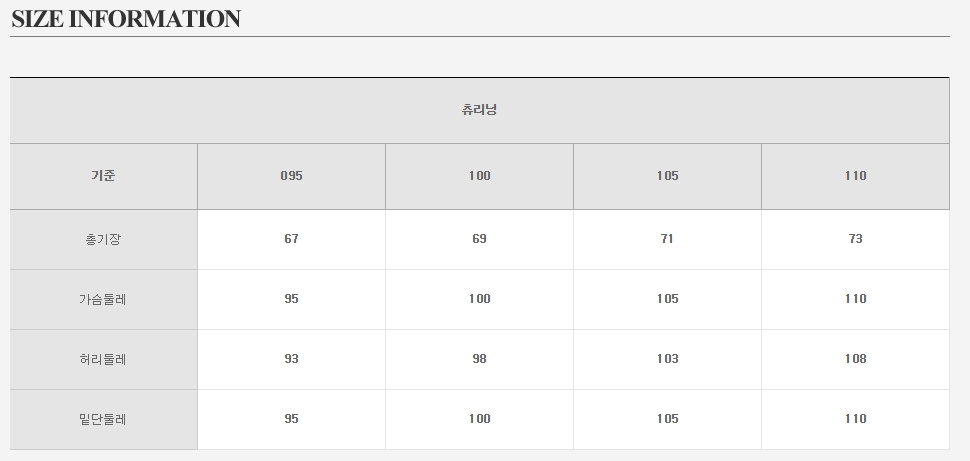
Task: Click the 095 size column header
Action: [291, 176]
